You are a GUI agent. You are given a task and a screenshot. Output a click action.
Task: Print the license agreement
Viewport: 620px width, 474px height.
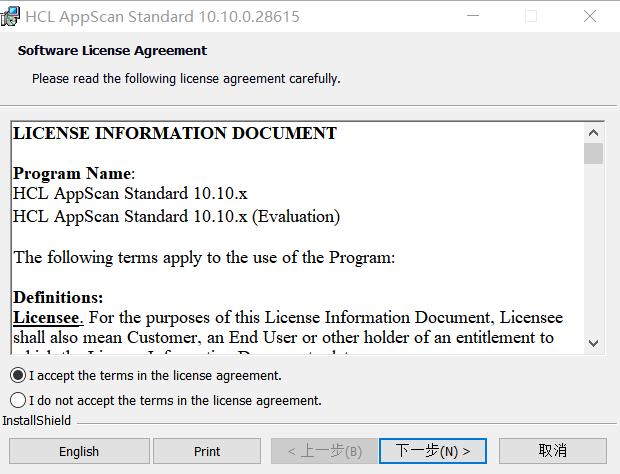coord(207,451)
